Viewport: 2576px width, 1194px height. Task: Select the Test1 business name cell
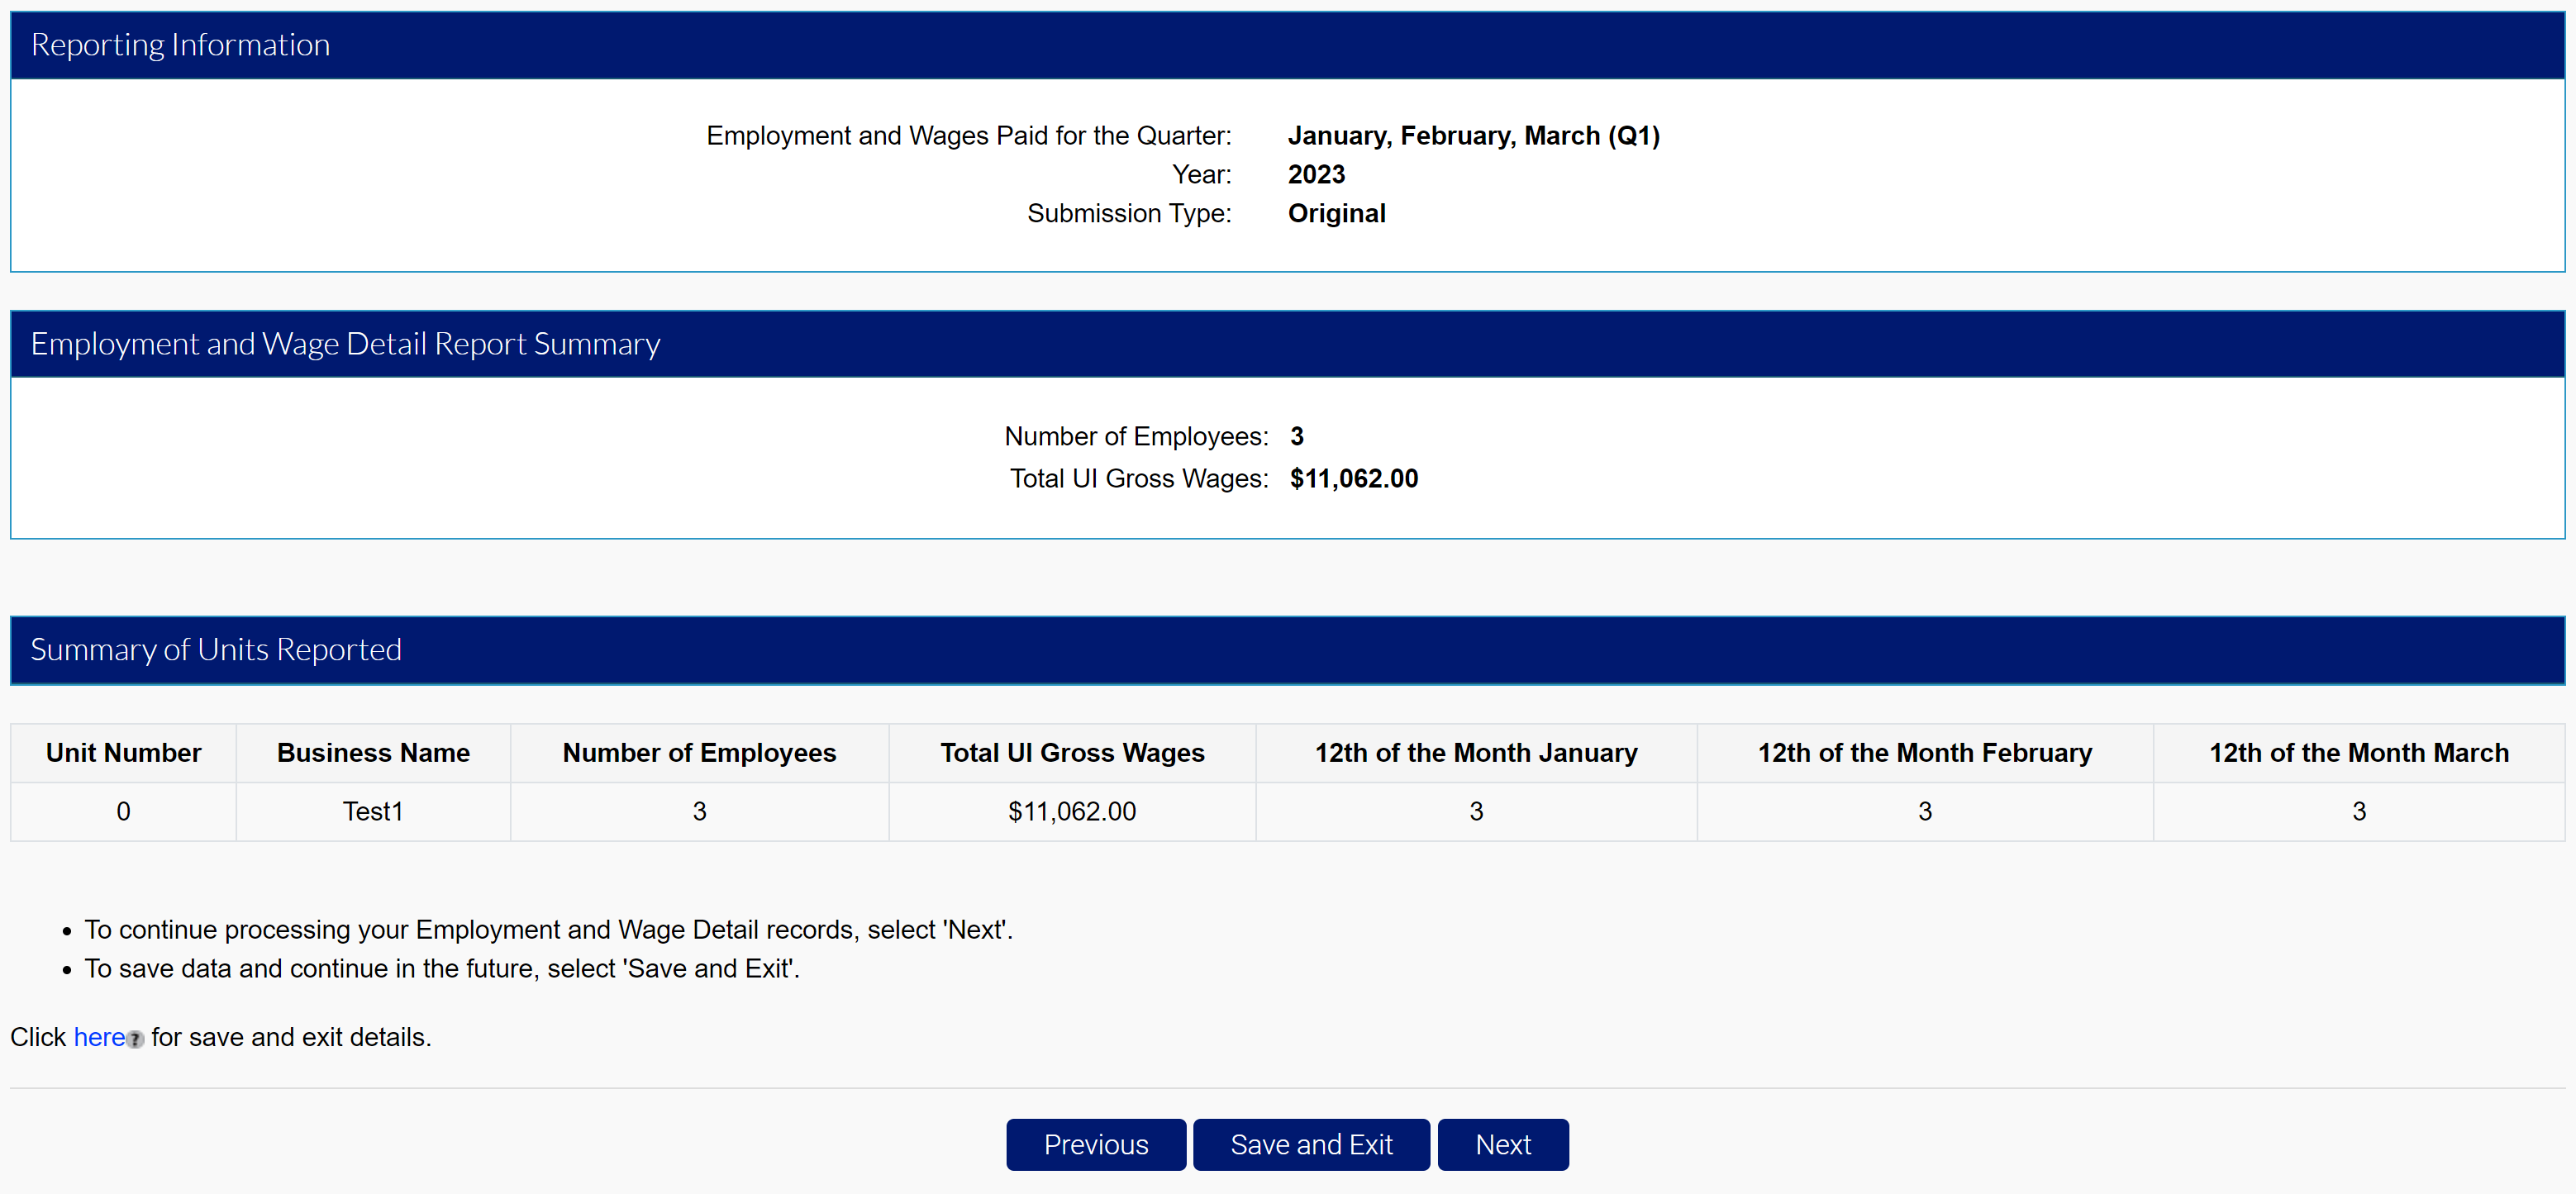pyautogui.click(x=373, y=811)
